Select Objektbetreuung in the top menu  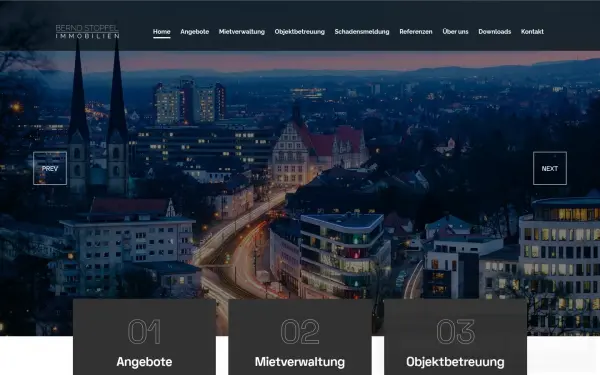(x=299, y=32)
